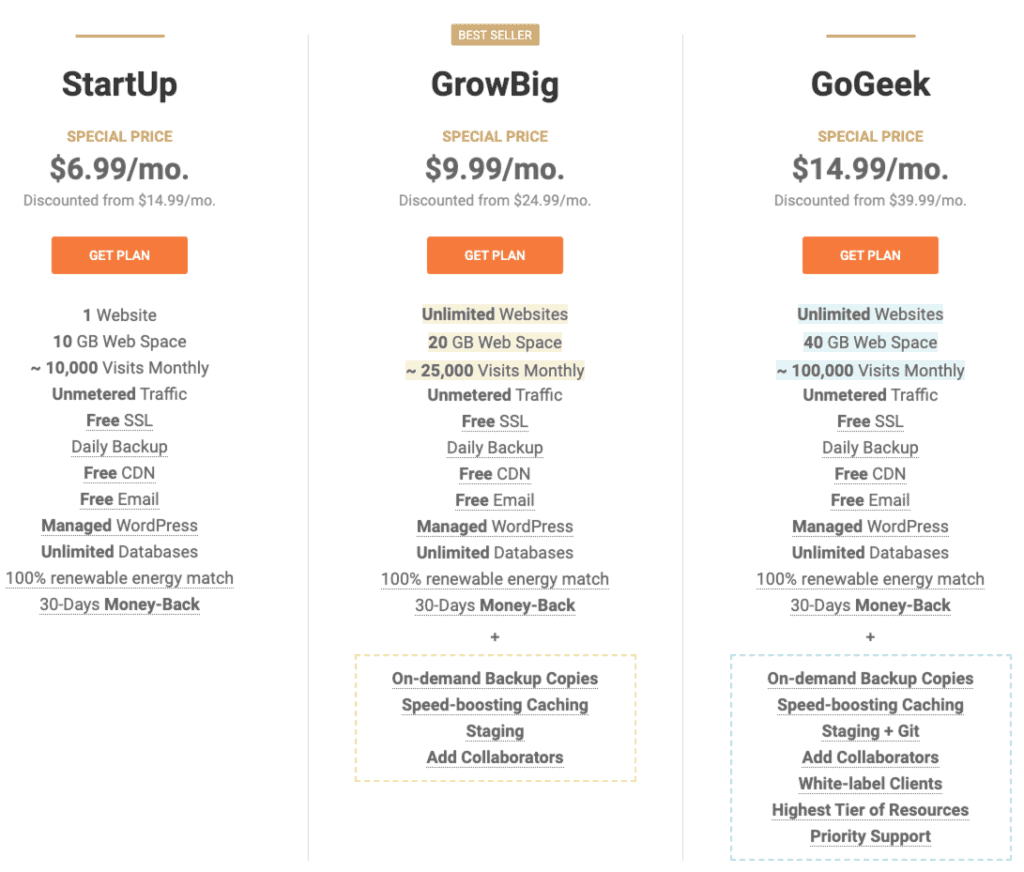
Task: Click Free Email under GrowBig
Action: 494,499
